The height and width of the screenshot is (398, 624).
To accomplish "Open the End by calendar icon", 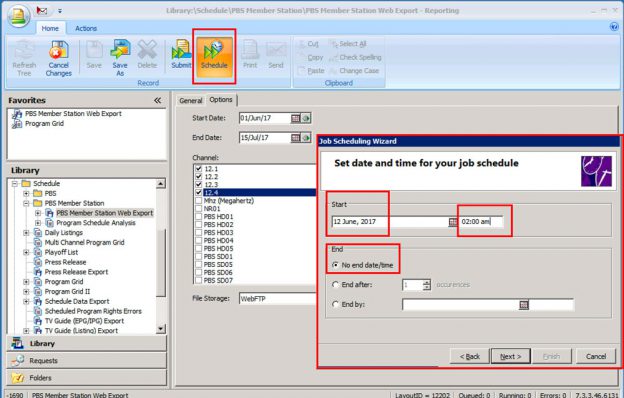I will click(524, 305).
